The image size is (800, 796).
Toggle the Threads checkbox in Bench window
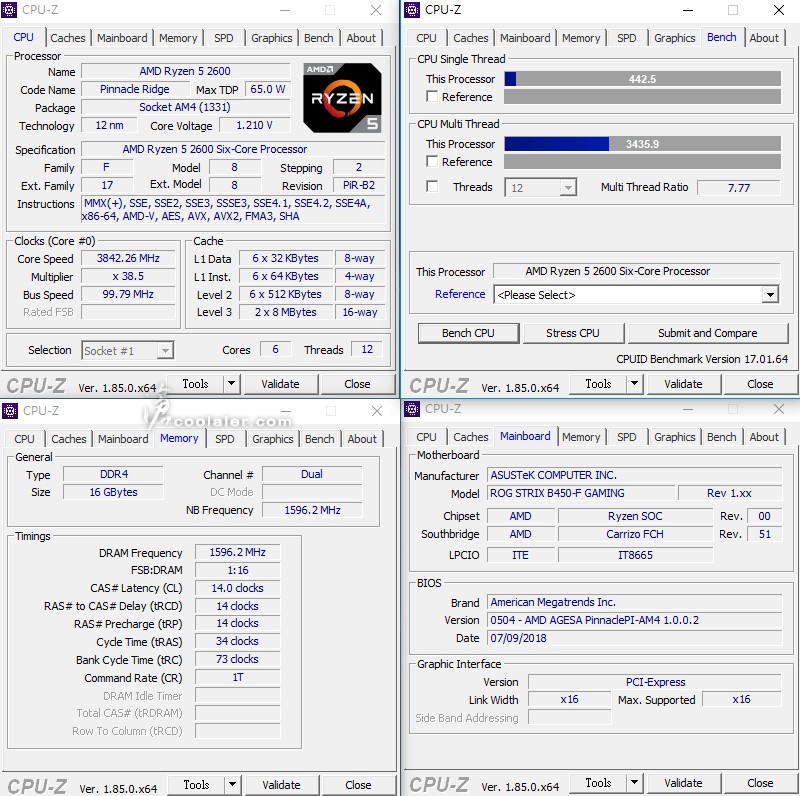coord(432,187)
